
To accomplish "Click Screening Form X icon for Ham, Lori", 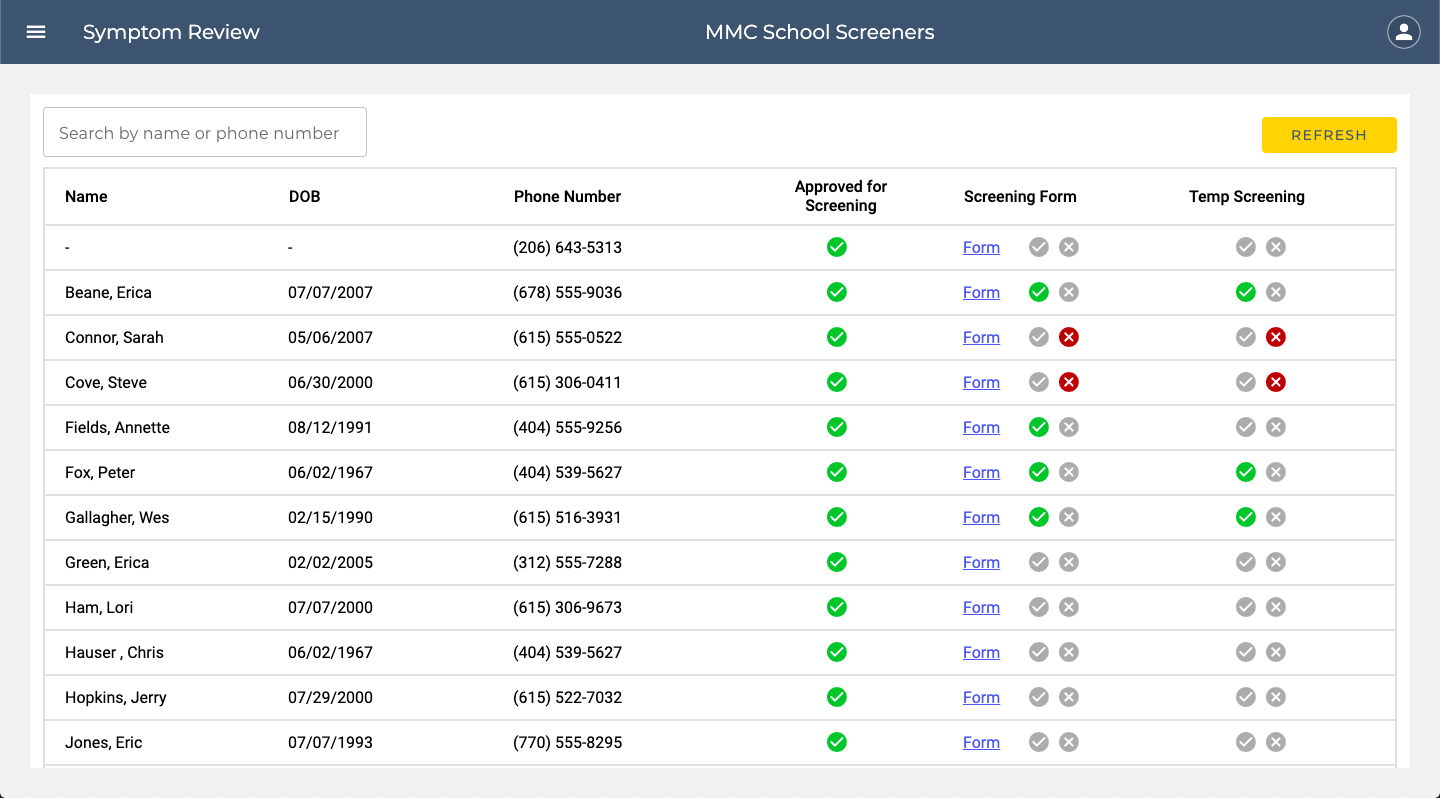I will click(x=1069, y=607).
